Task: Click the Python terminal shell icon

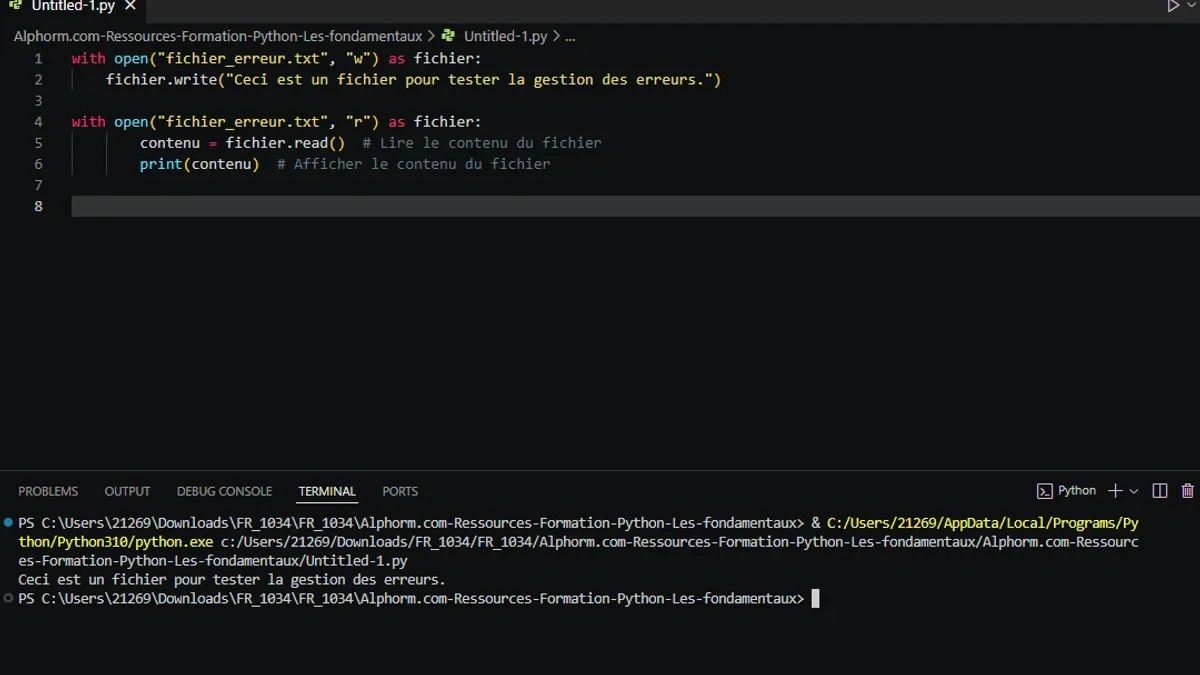Action: point(1044,491)
